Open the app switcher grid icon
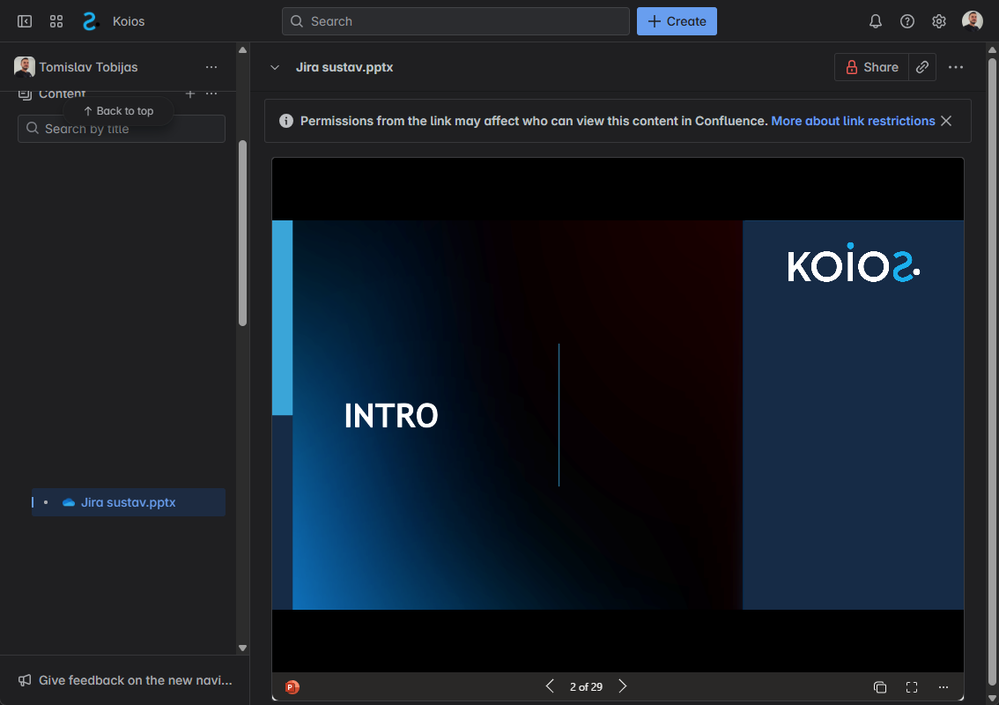The height and width of the screenshot is (705, 999). pos(56,22)
